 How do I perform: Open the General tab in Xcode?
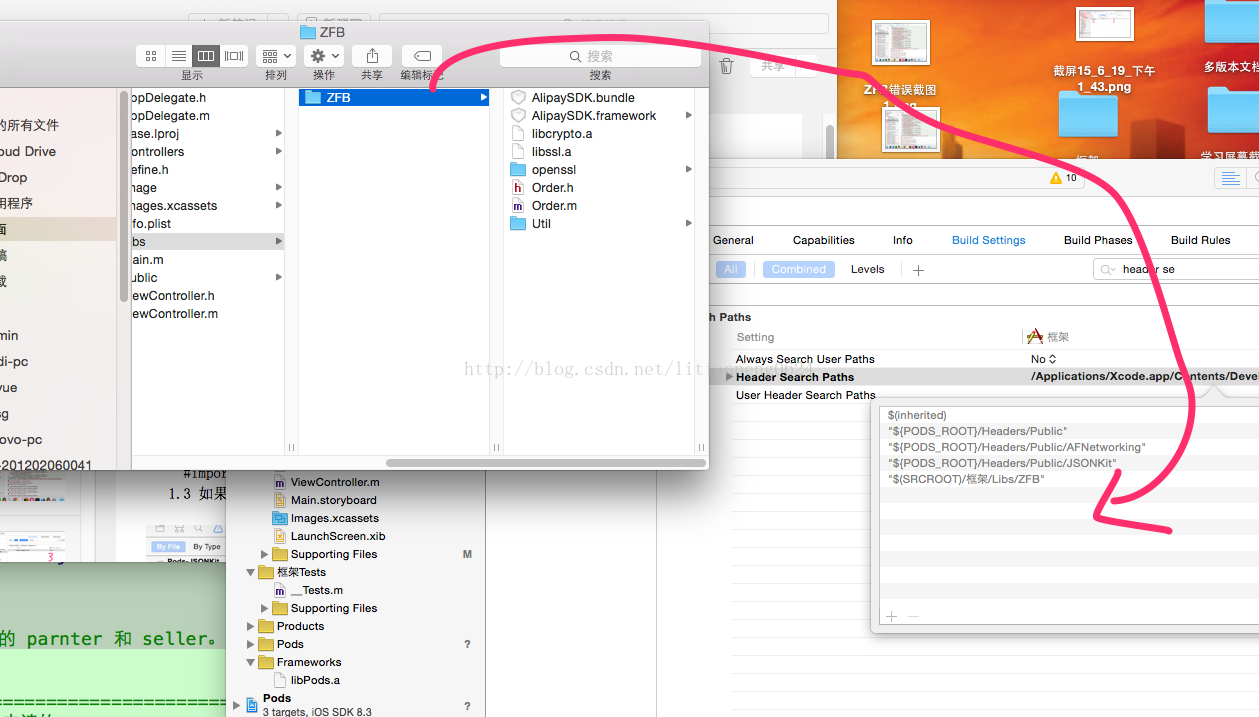(x=733, y=240)
